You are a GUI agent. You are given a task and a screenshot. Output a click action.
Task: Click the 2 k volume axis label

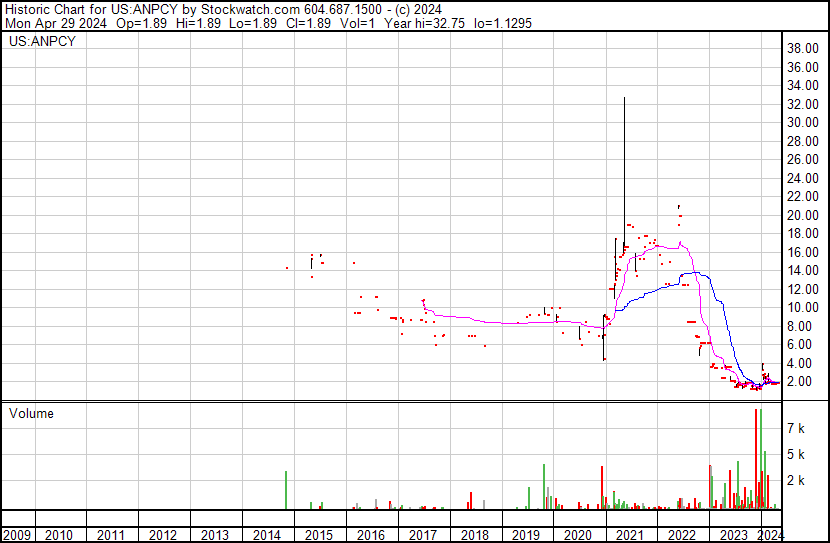pos(796,481)
